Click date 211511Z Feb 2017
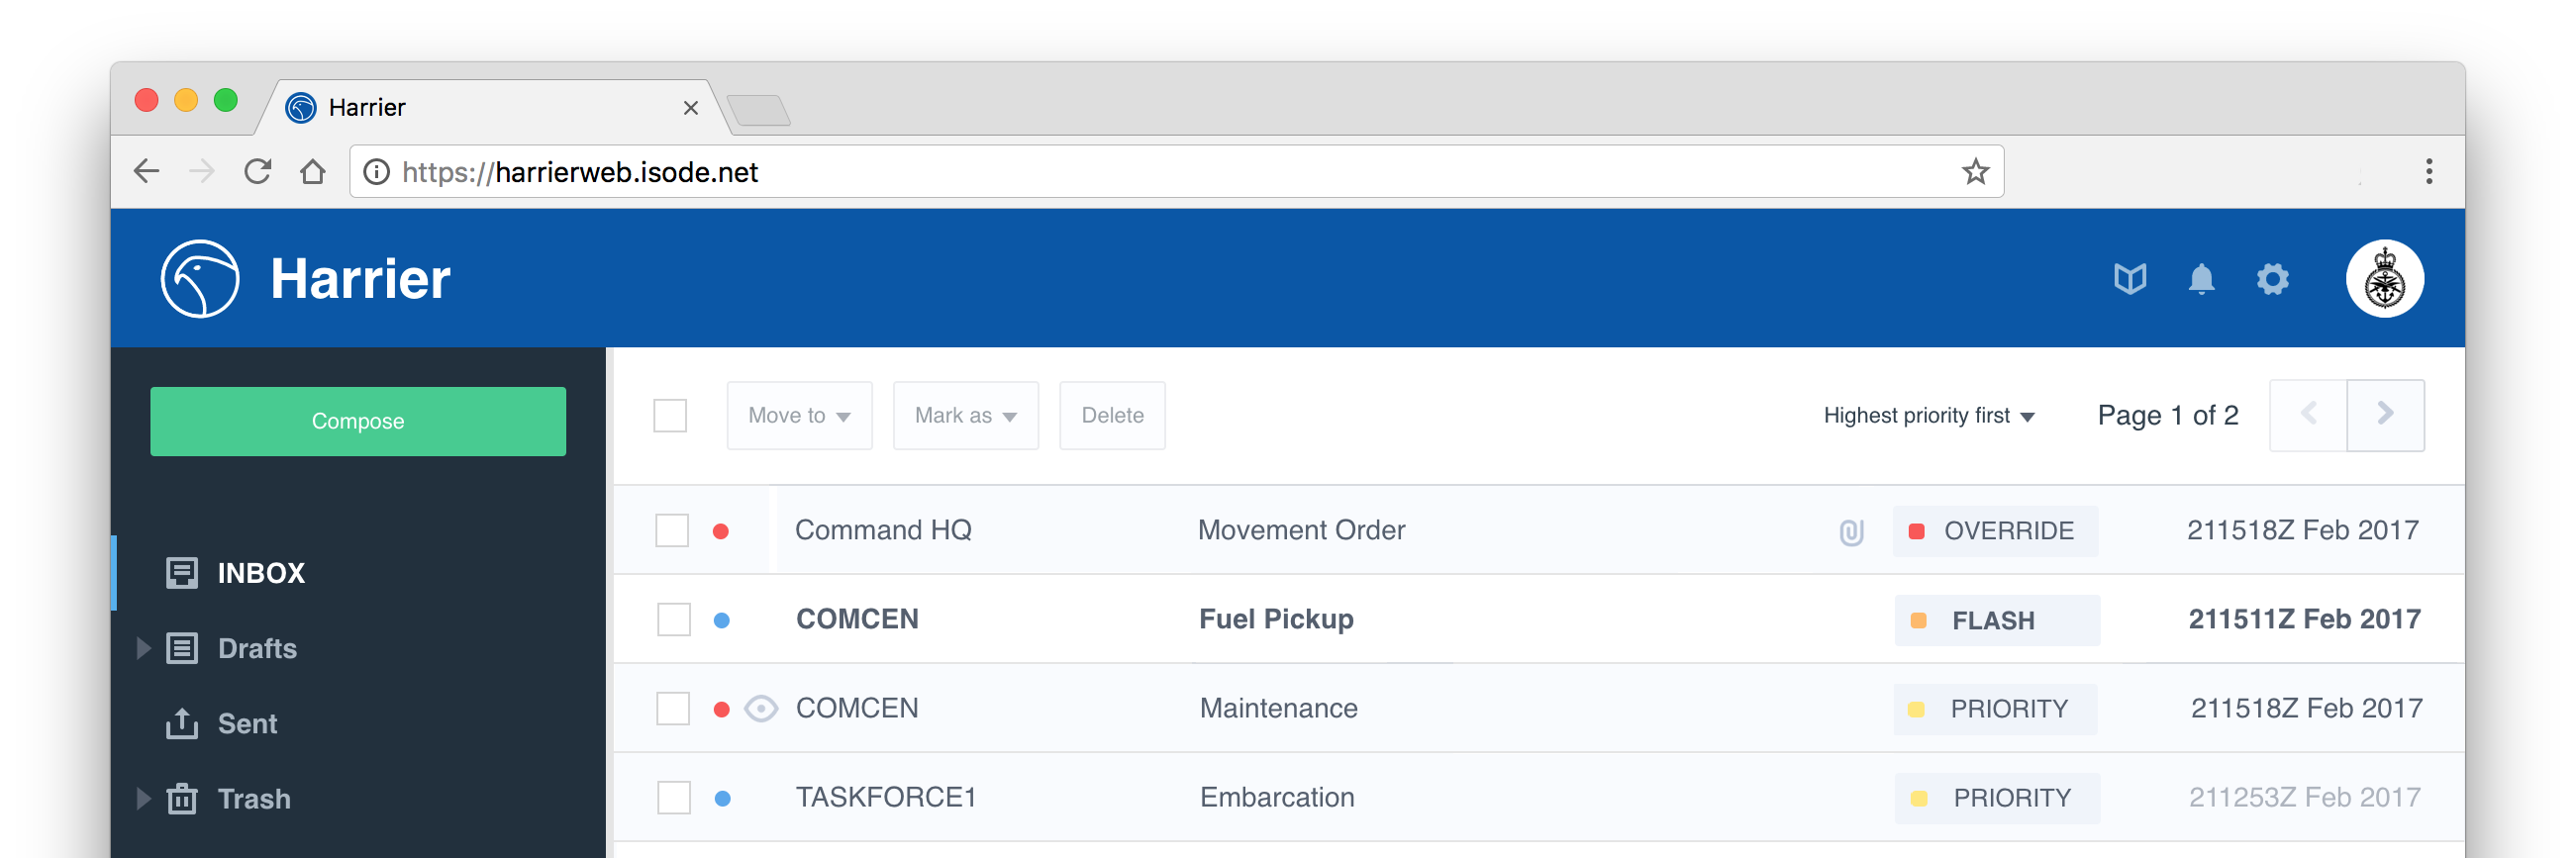The width and height of the screenshot is (2576, 858). 2304,619
